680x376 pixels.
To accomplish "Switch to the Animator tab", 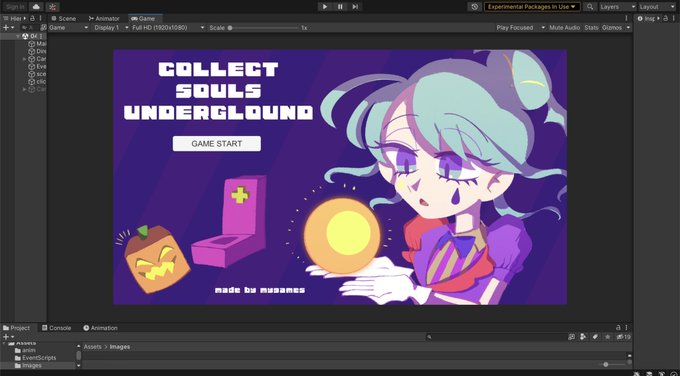I will 104,19.
